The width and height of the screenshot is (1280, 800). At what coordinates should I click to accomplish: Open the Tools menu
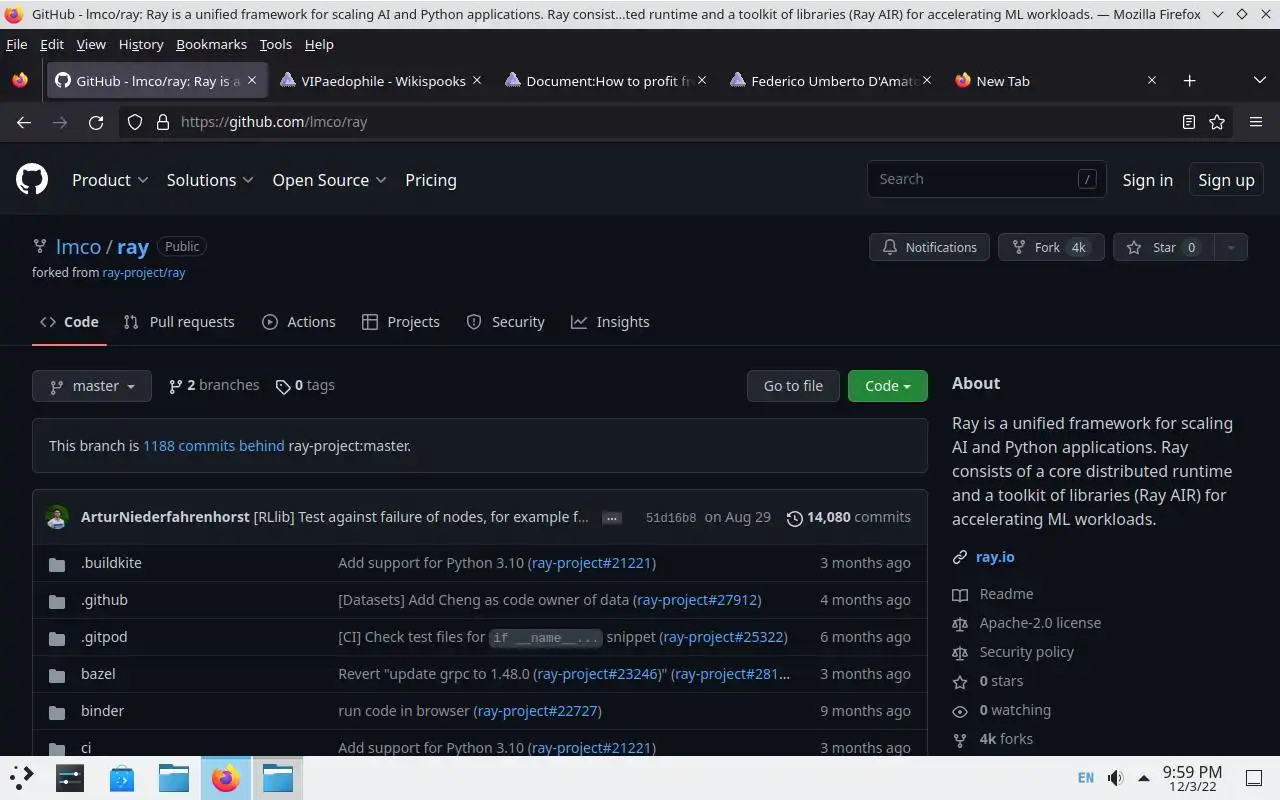(275, 44)
